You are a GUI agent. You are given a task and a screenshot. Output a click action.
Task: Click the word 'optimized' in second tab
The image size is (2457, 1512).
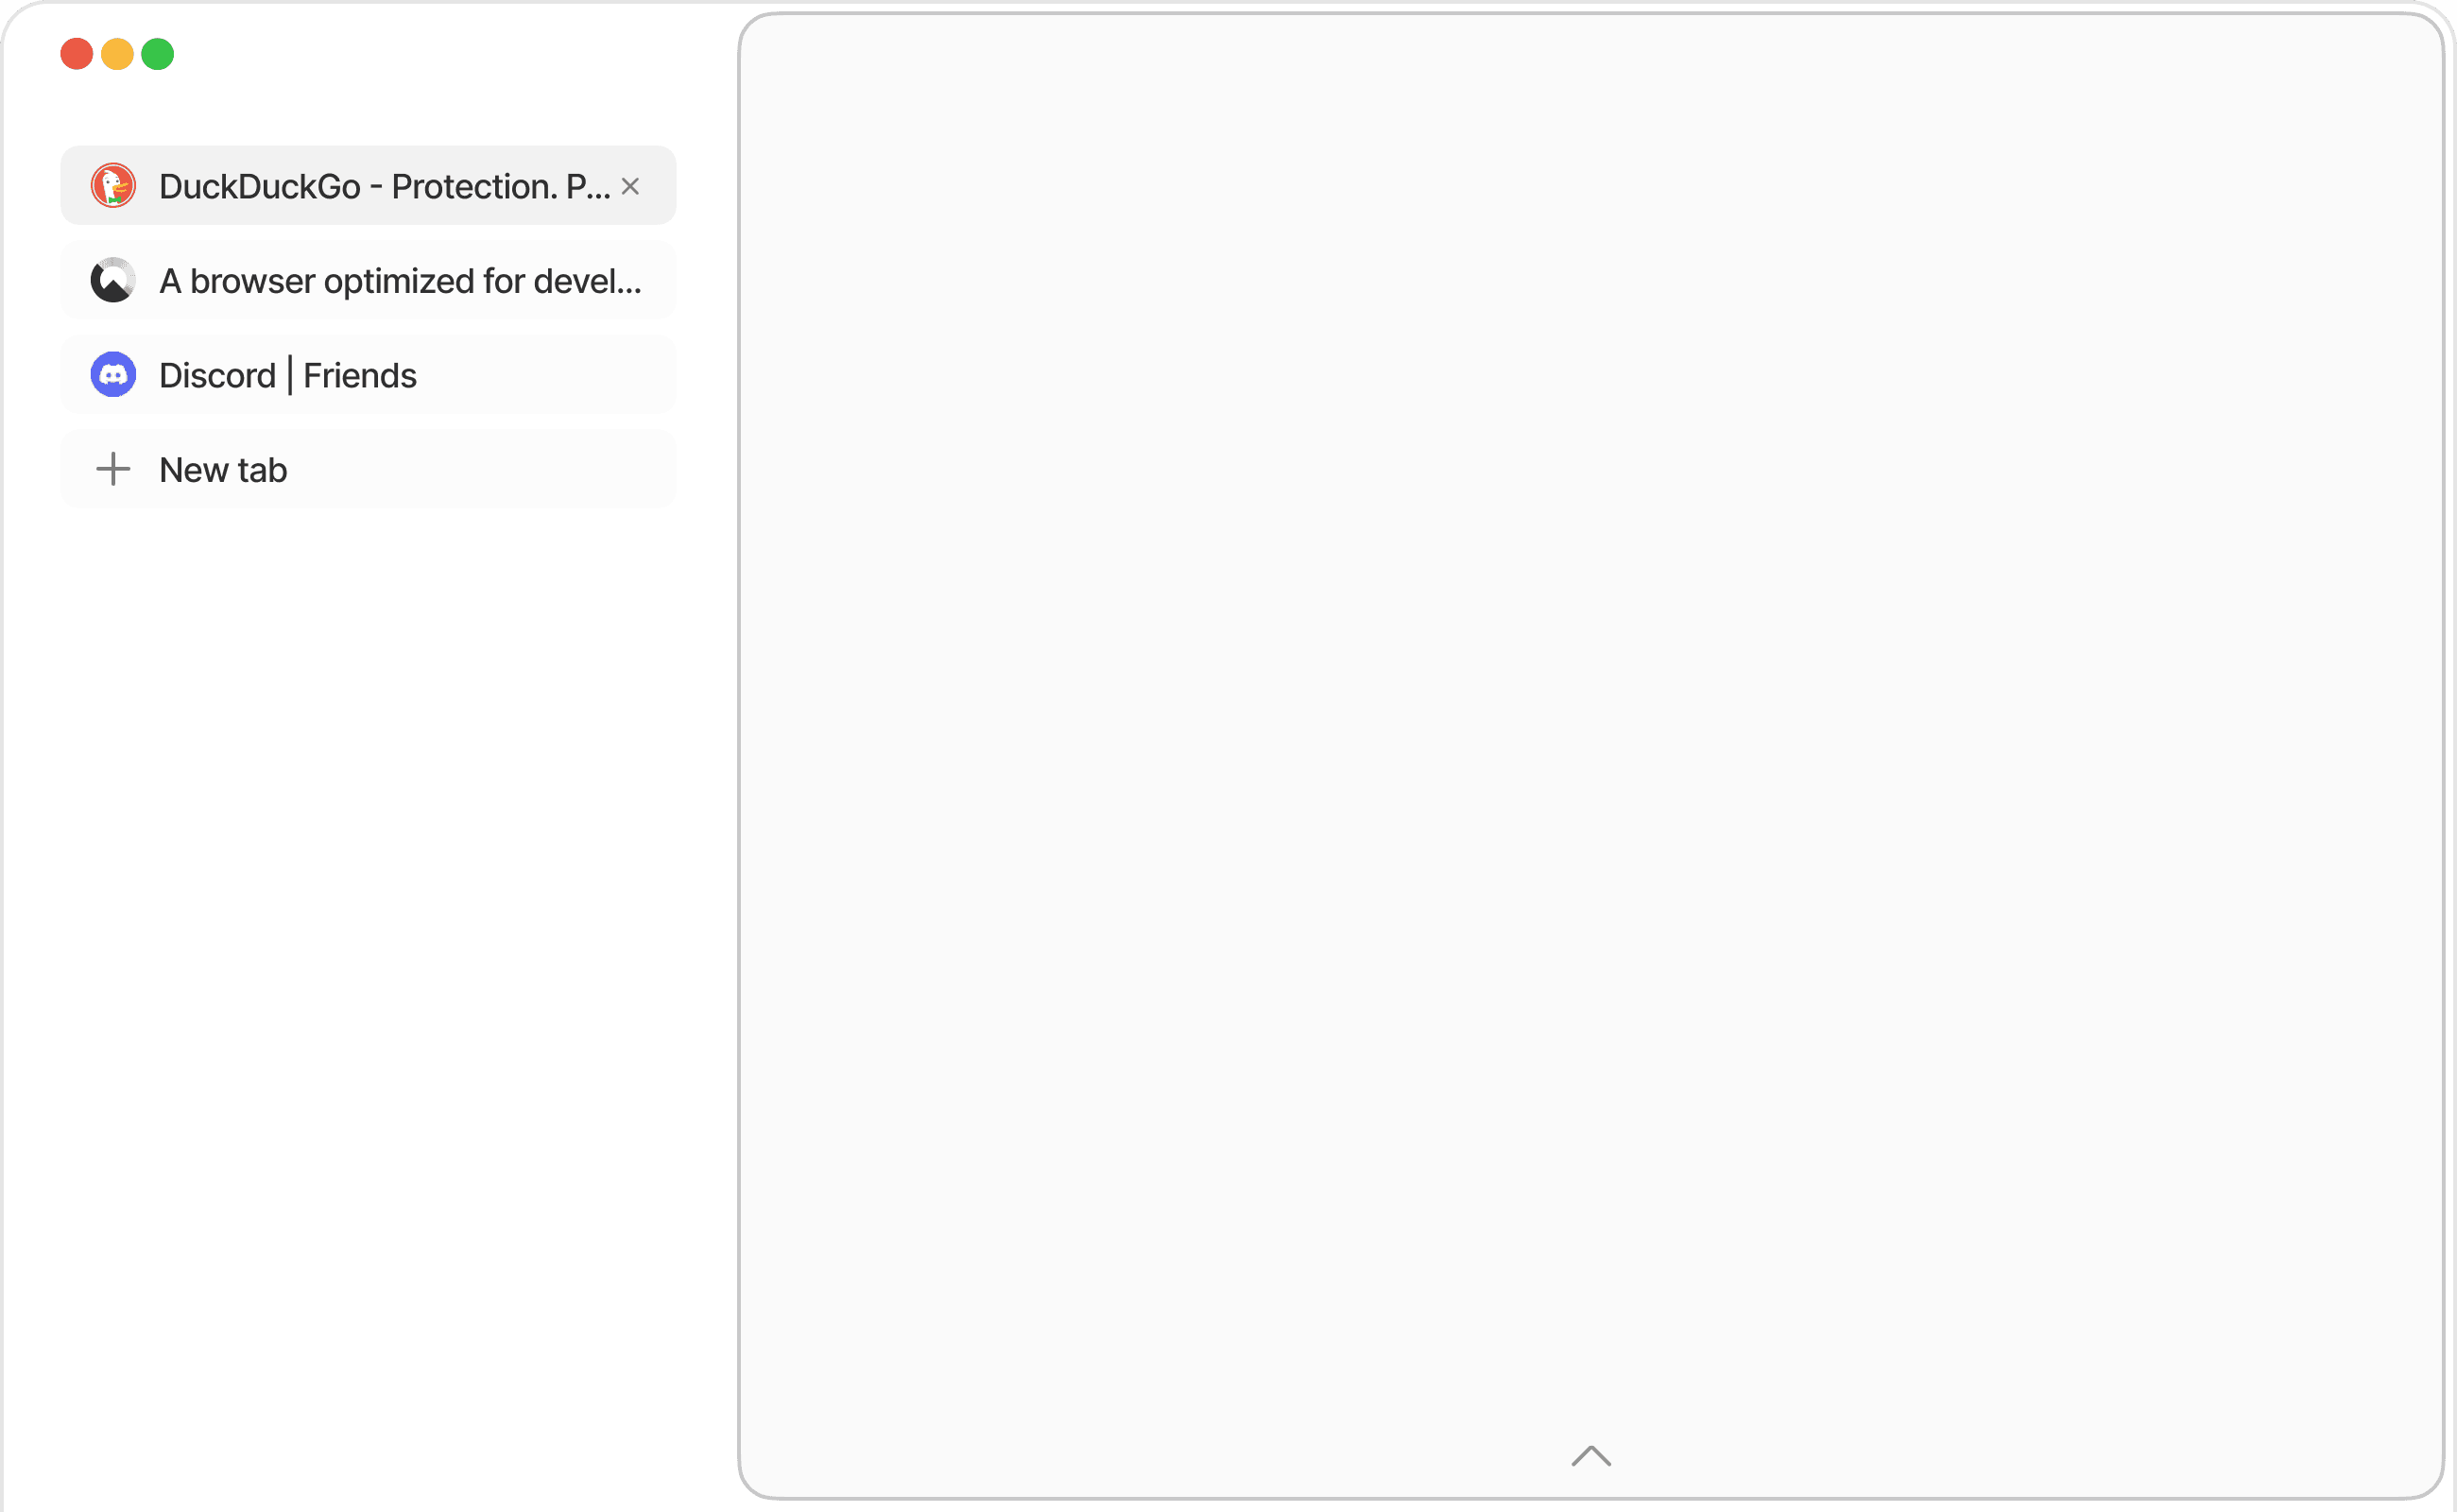pos(399,281)
